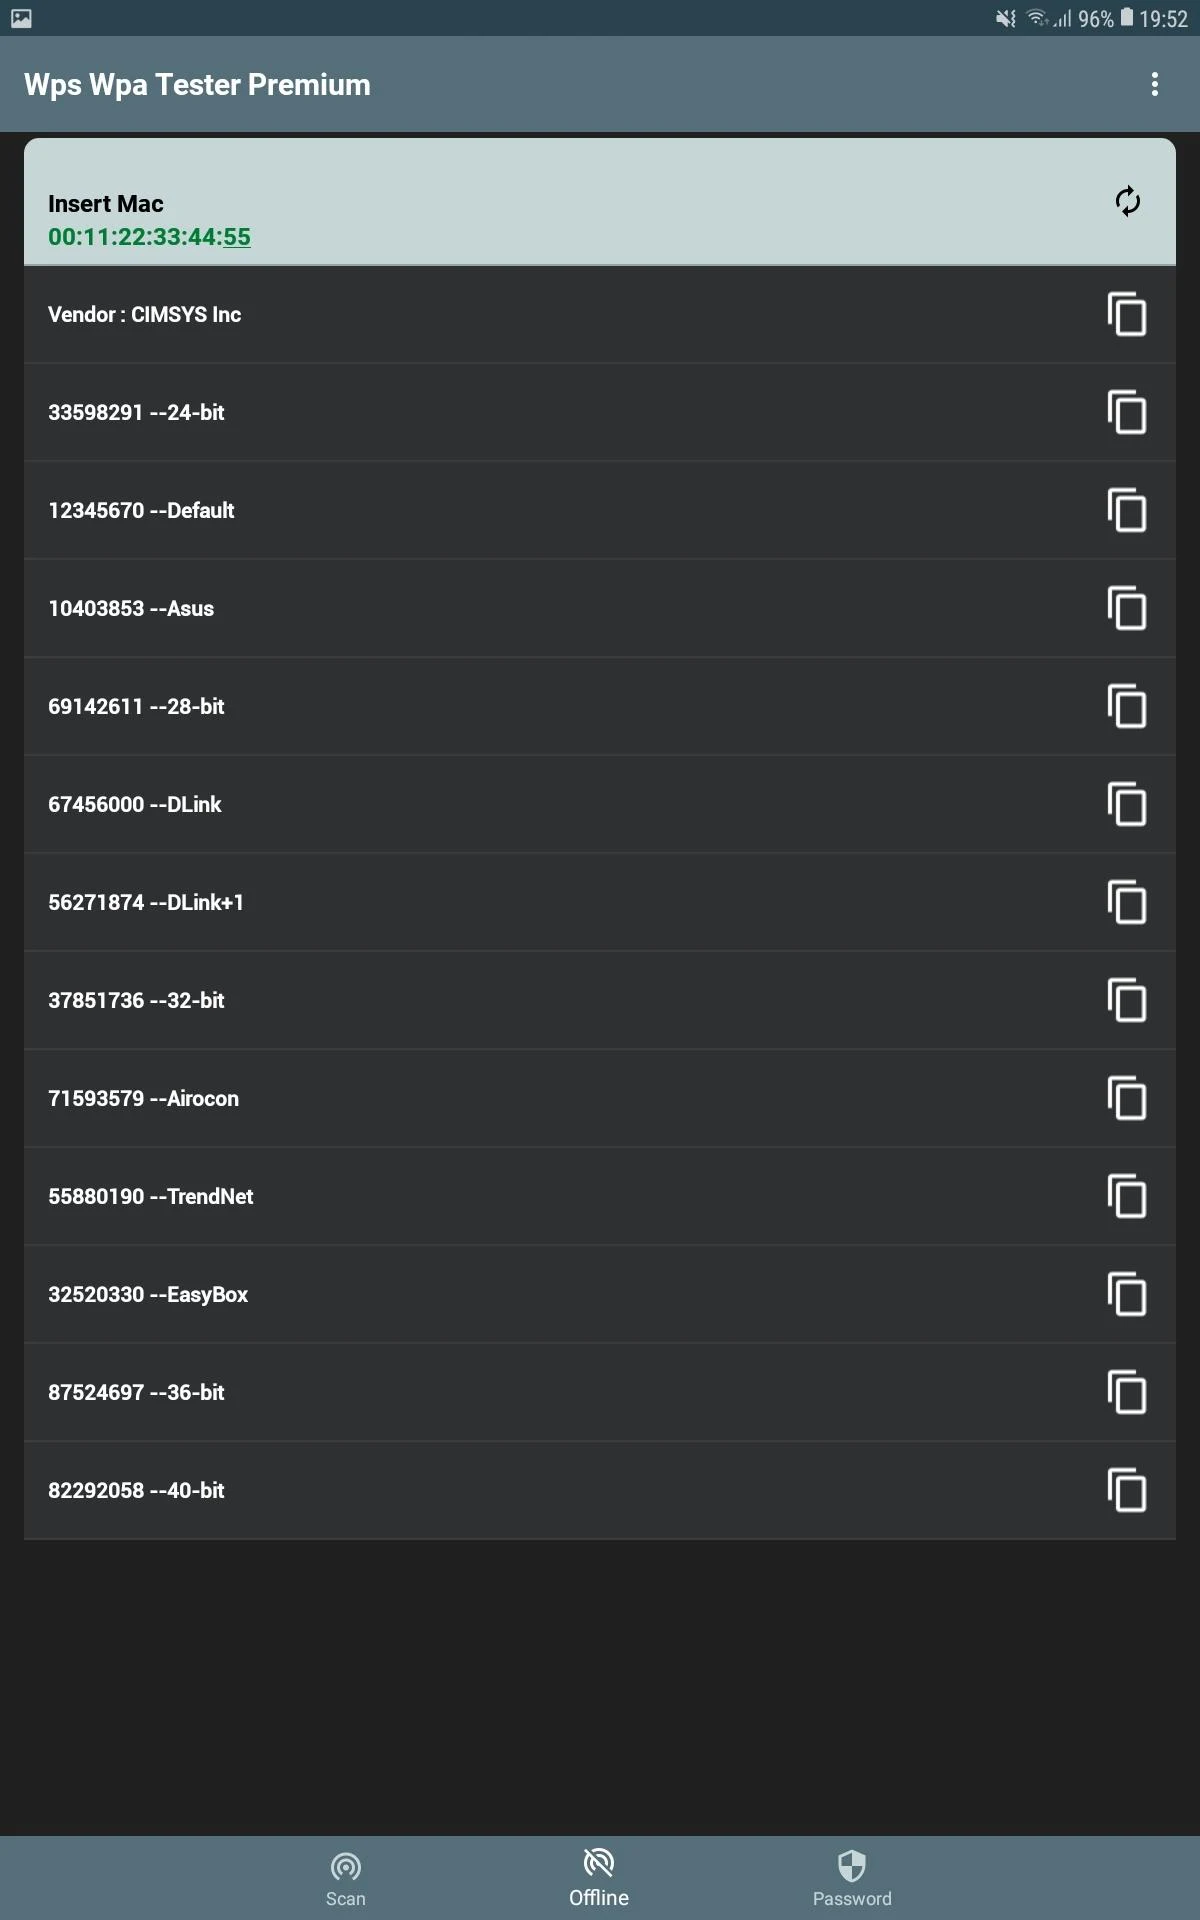Viewport: 1200px width, 1920px height.
Task: Copy the Vendor CIMSYS Inc entry
Action: pos(1127,315)
